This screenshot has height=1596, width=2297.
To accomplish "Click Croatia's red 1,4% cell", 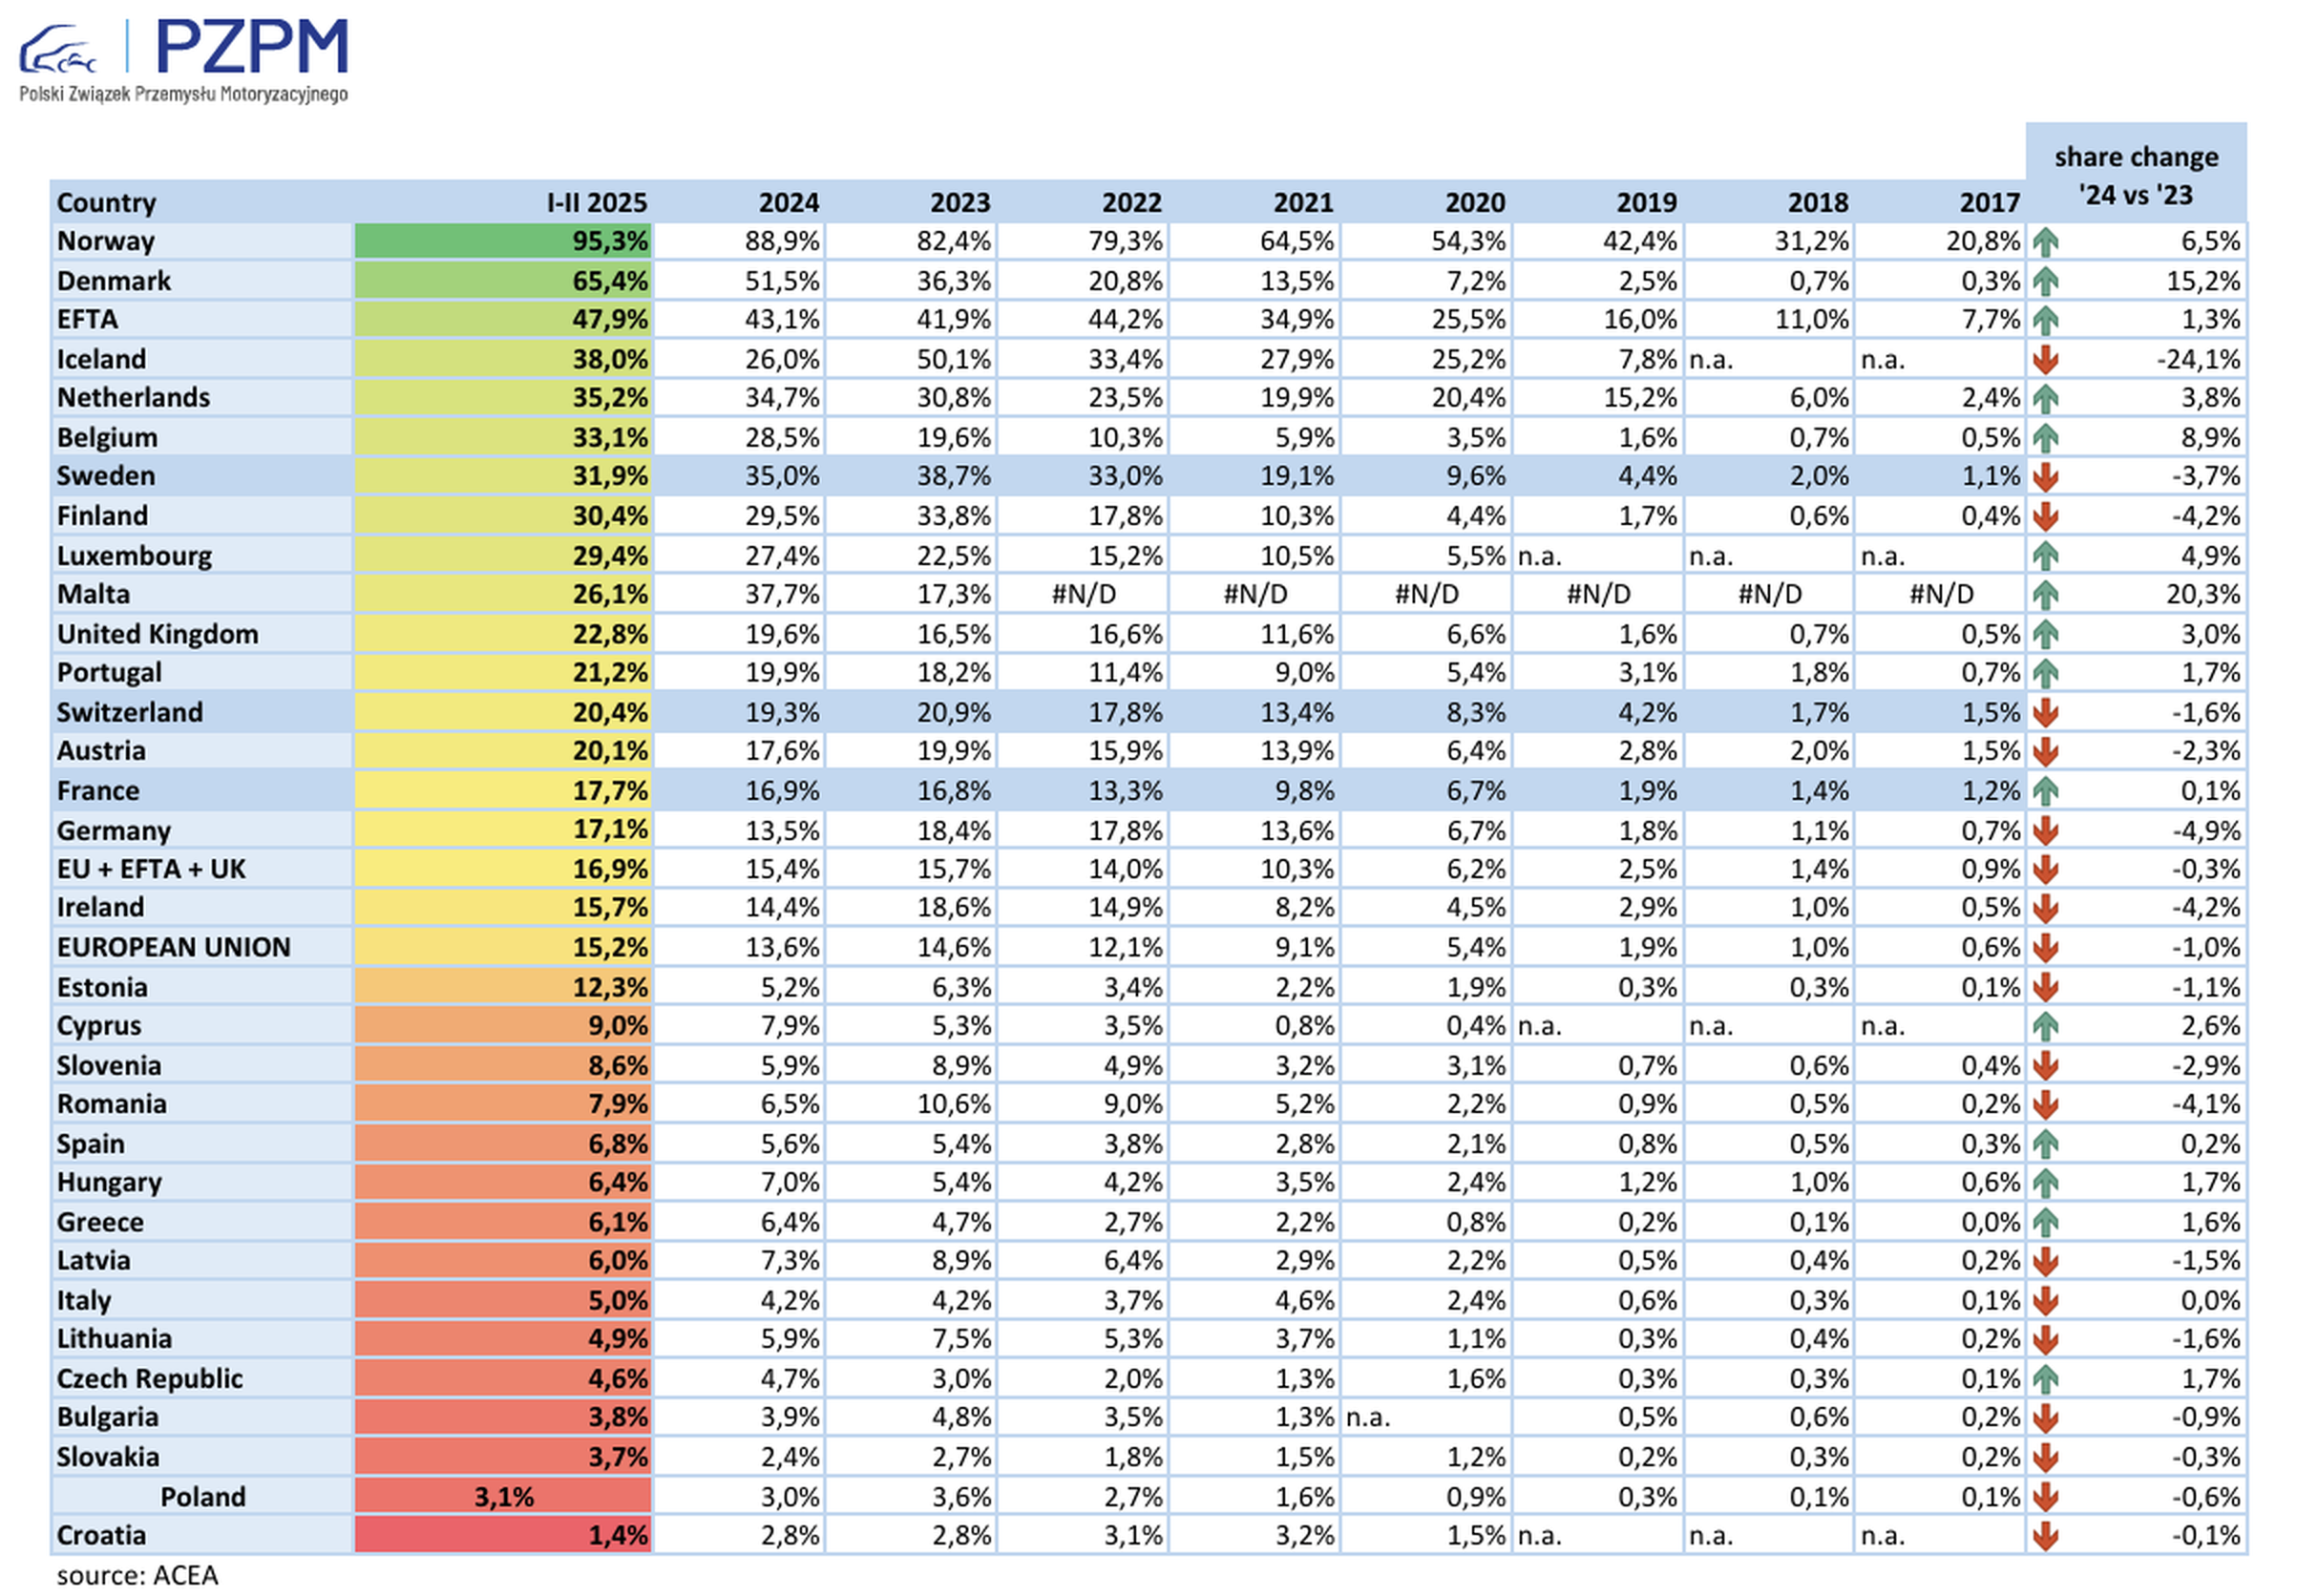I will coord(503,1535).
